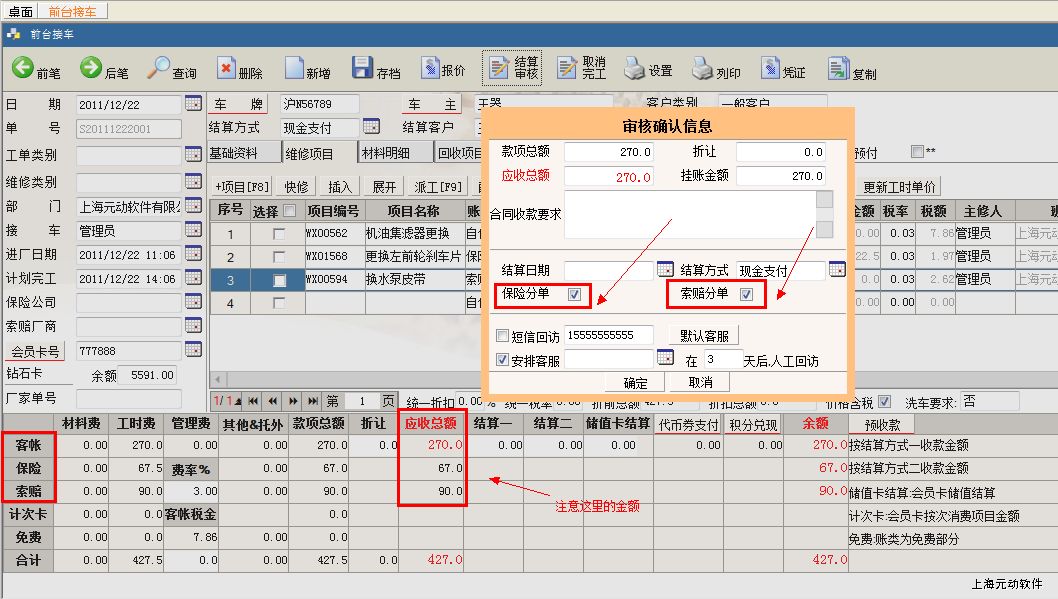Click the 后笔 next record arrow icon
Image resolution: width=1058 pixels, height=599 pixels.
91,68
